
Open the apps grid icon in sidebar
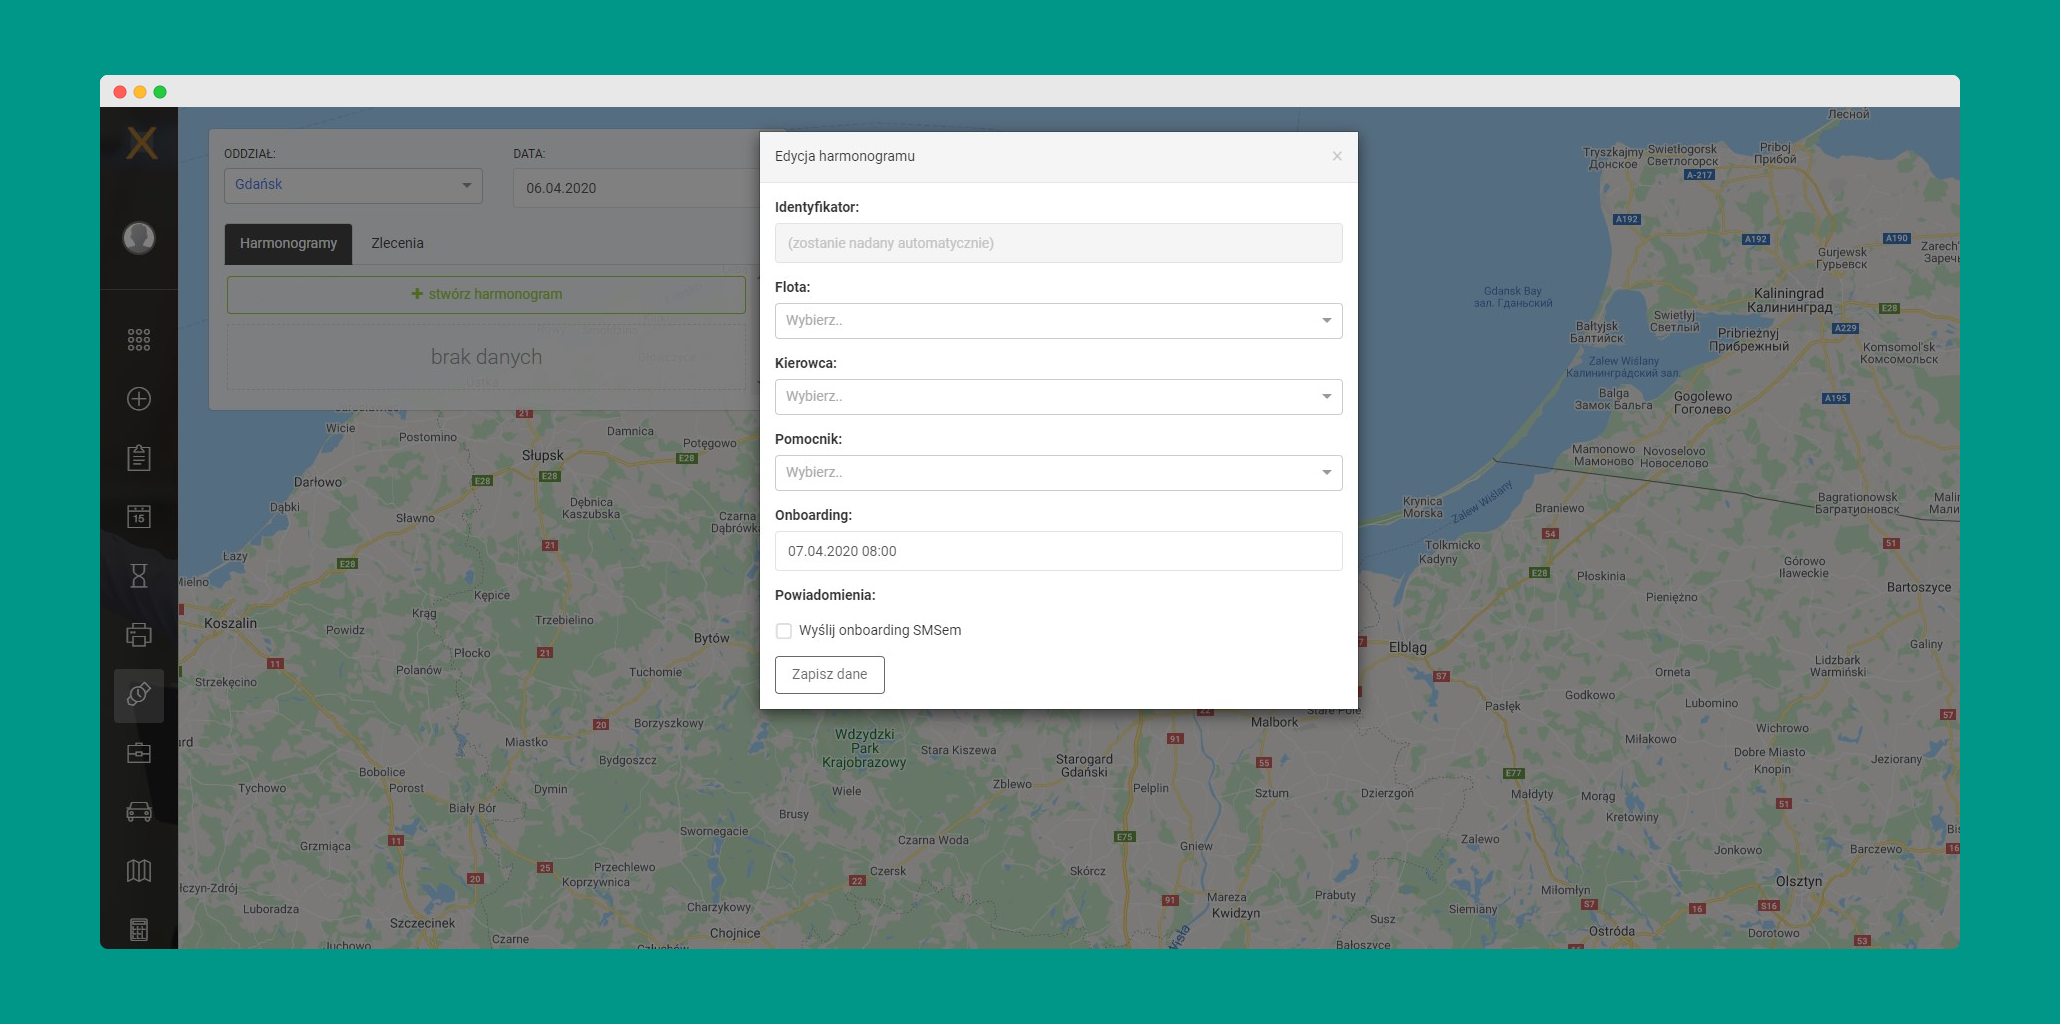coord(139,340)
